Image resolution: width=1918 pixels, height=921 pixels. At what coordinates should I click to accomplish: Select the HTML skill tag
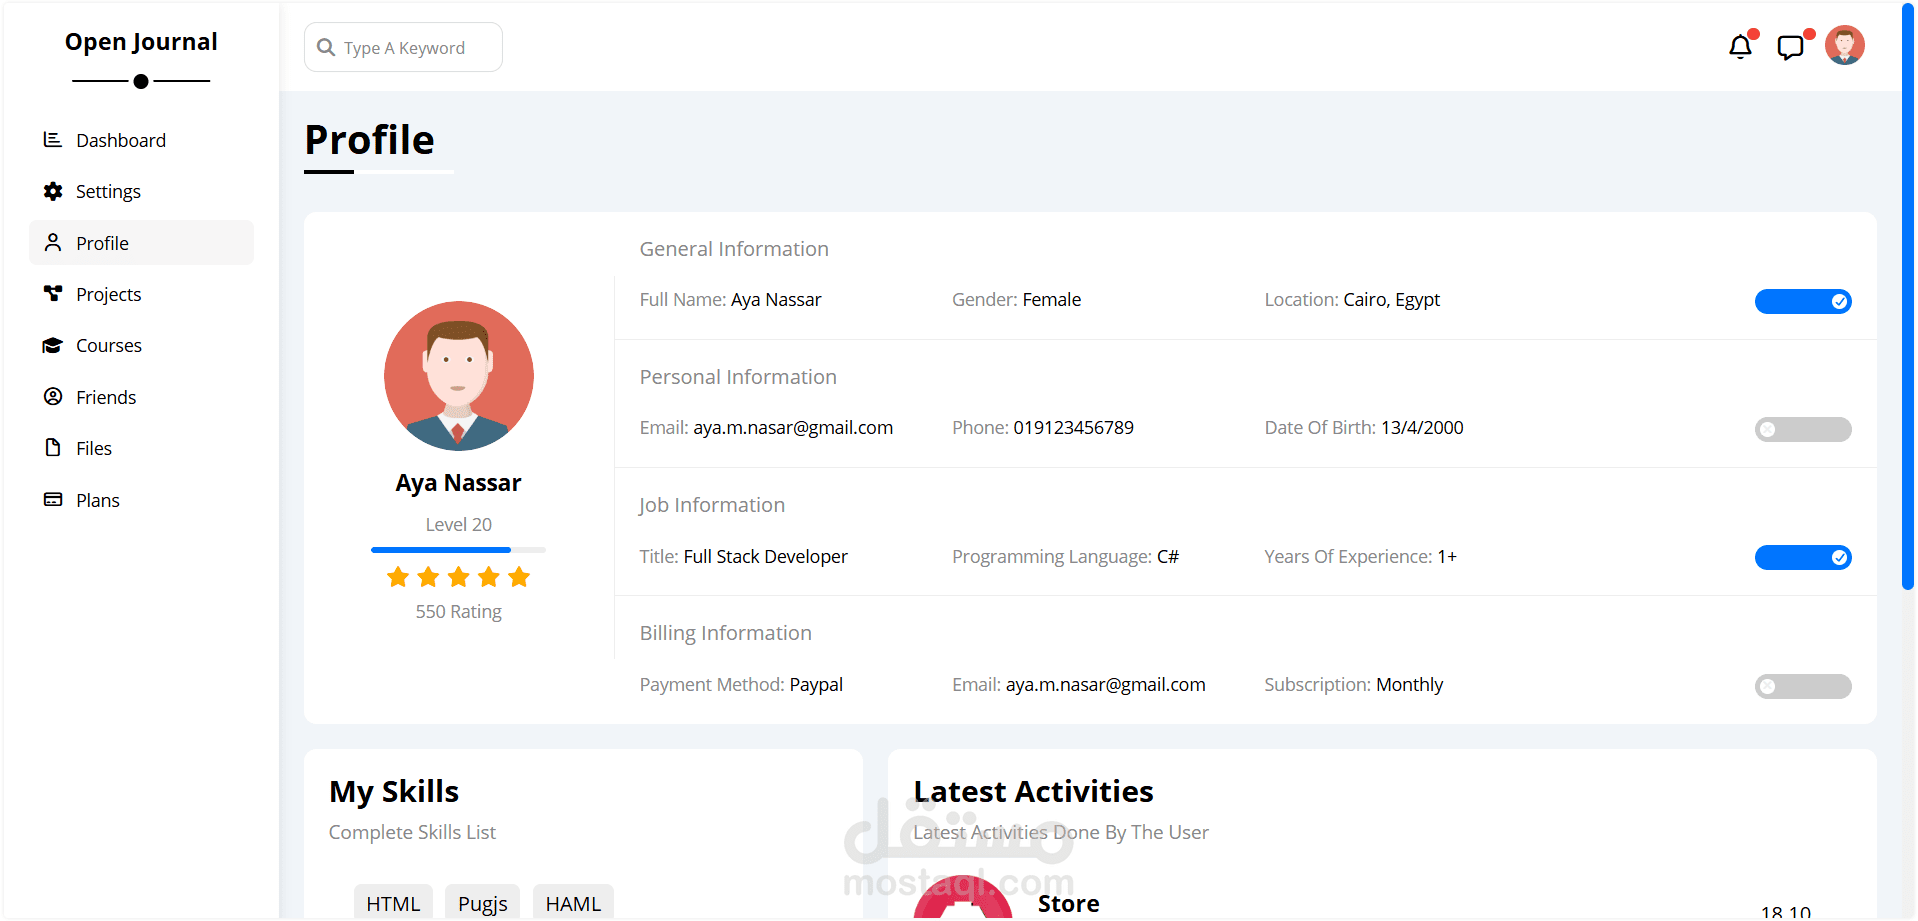[x=393, y=903]
